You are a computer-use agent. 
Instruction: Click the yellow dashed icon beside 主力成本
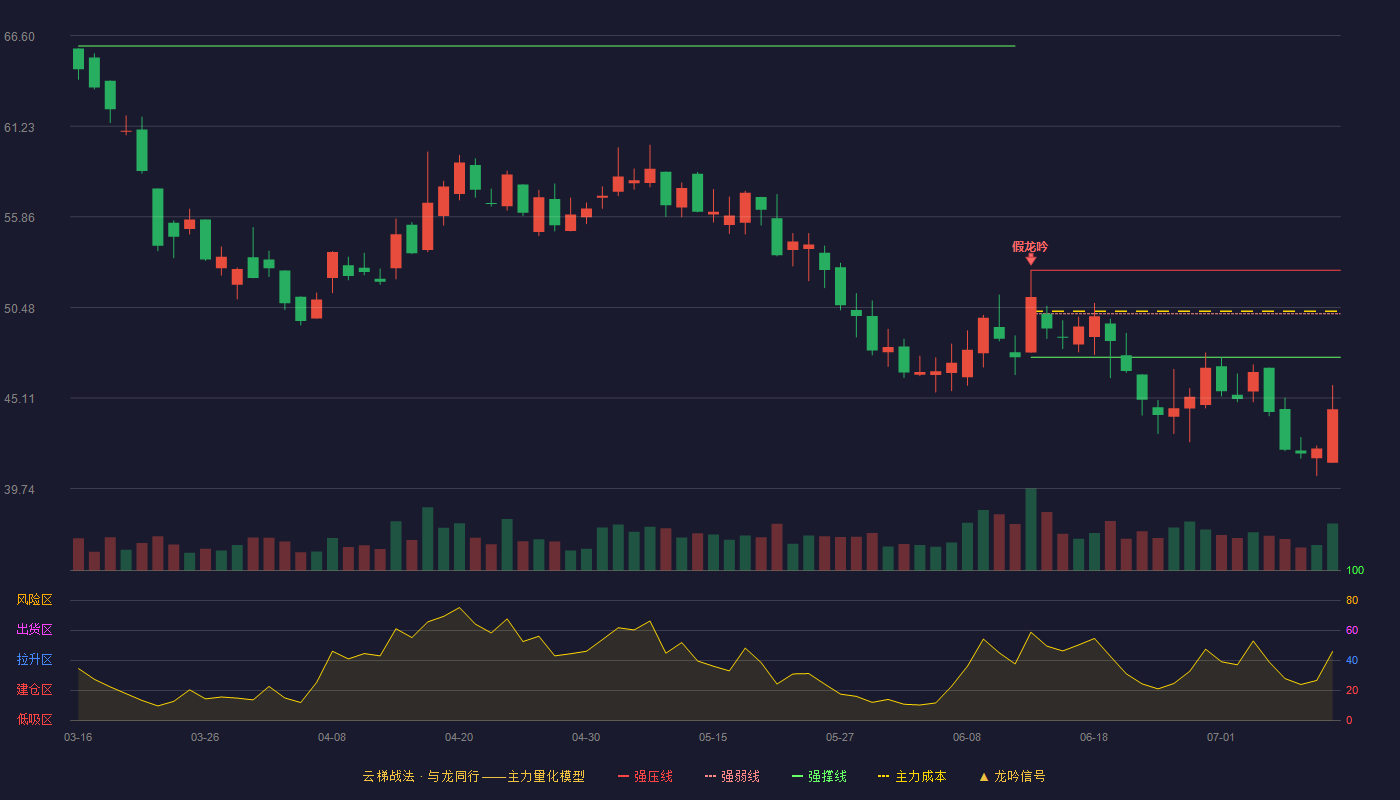pyautogui.click(x=883, y=776)
